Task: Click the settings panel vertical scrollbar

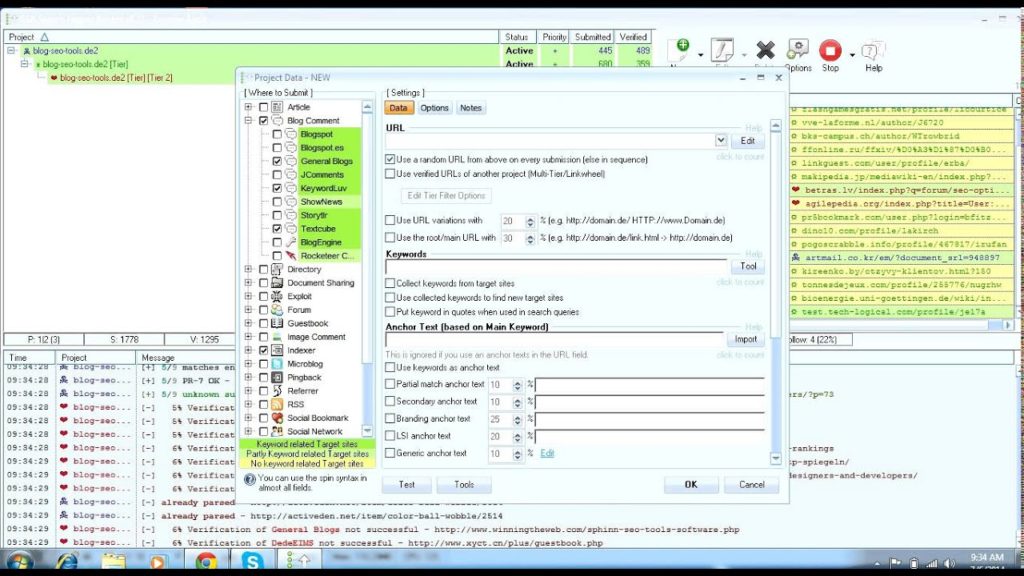Action: coord(775,292)
